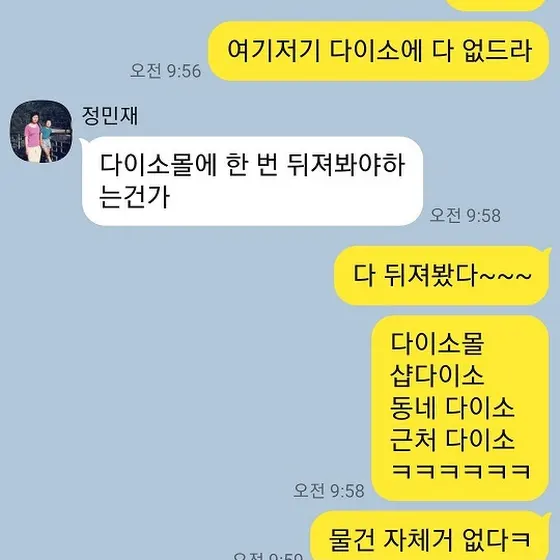Image resolution: width=560 pixels, height=560 pixels.
Task: Click the cut-off 오전 9:59 timestamp
Action: click(268, 556)
